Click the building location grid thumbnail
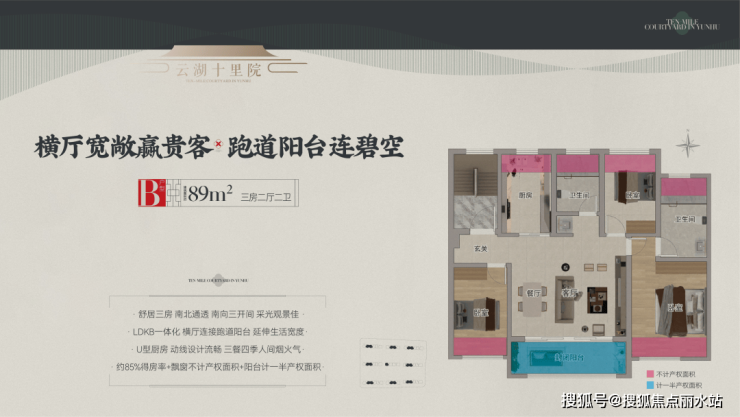The image size is (740, 417). tap(393, 364)
